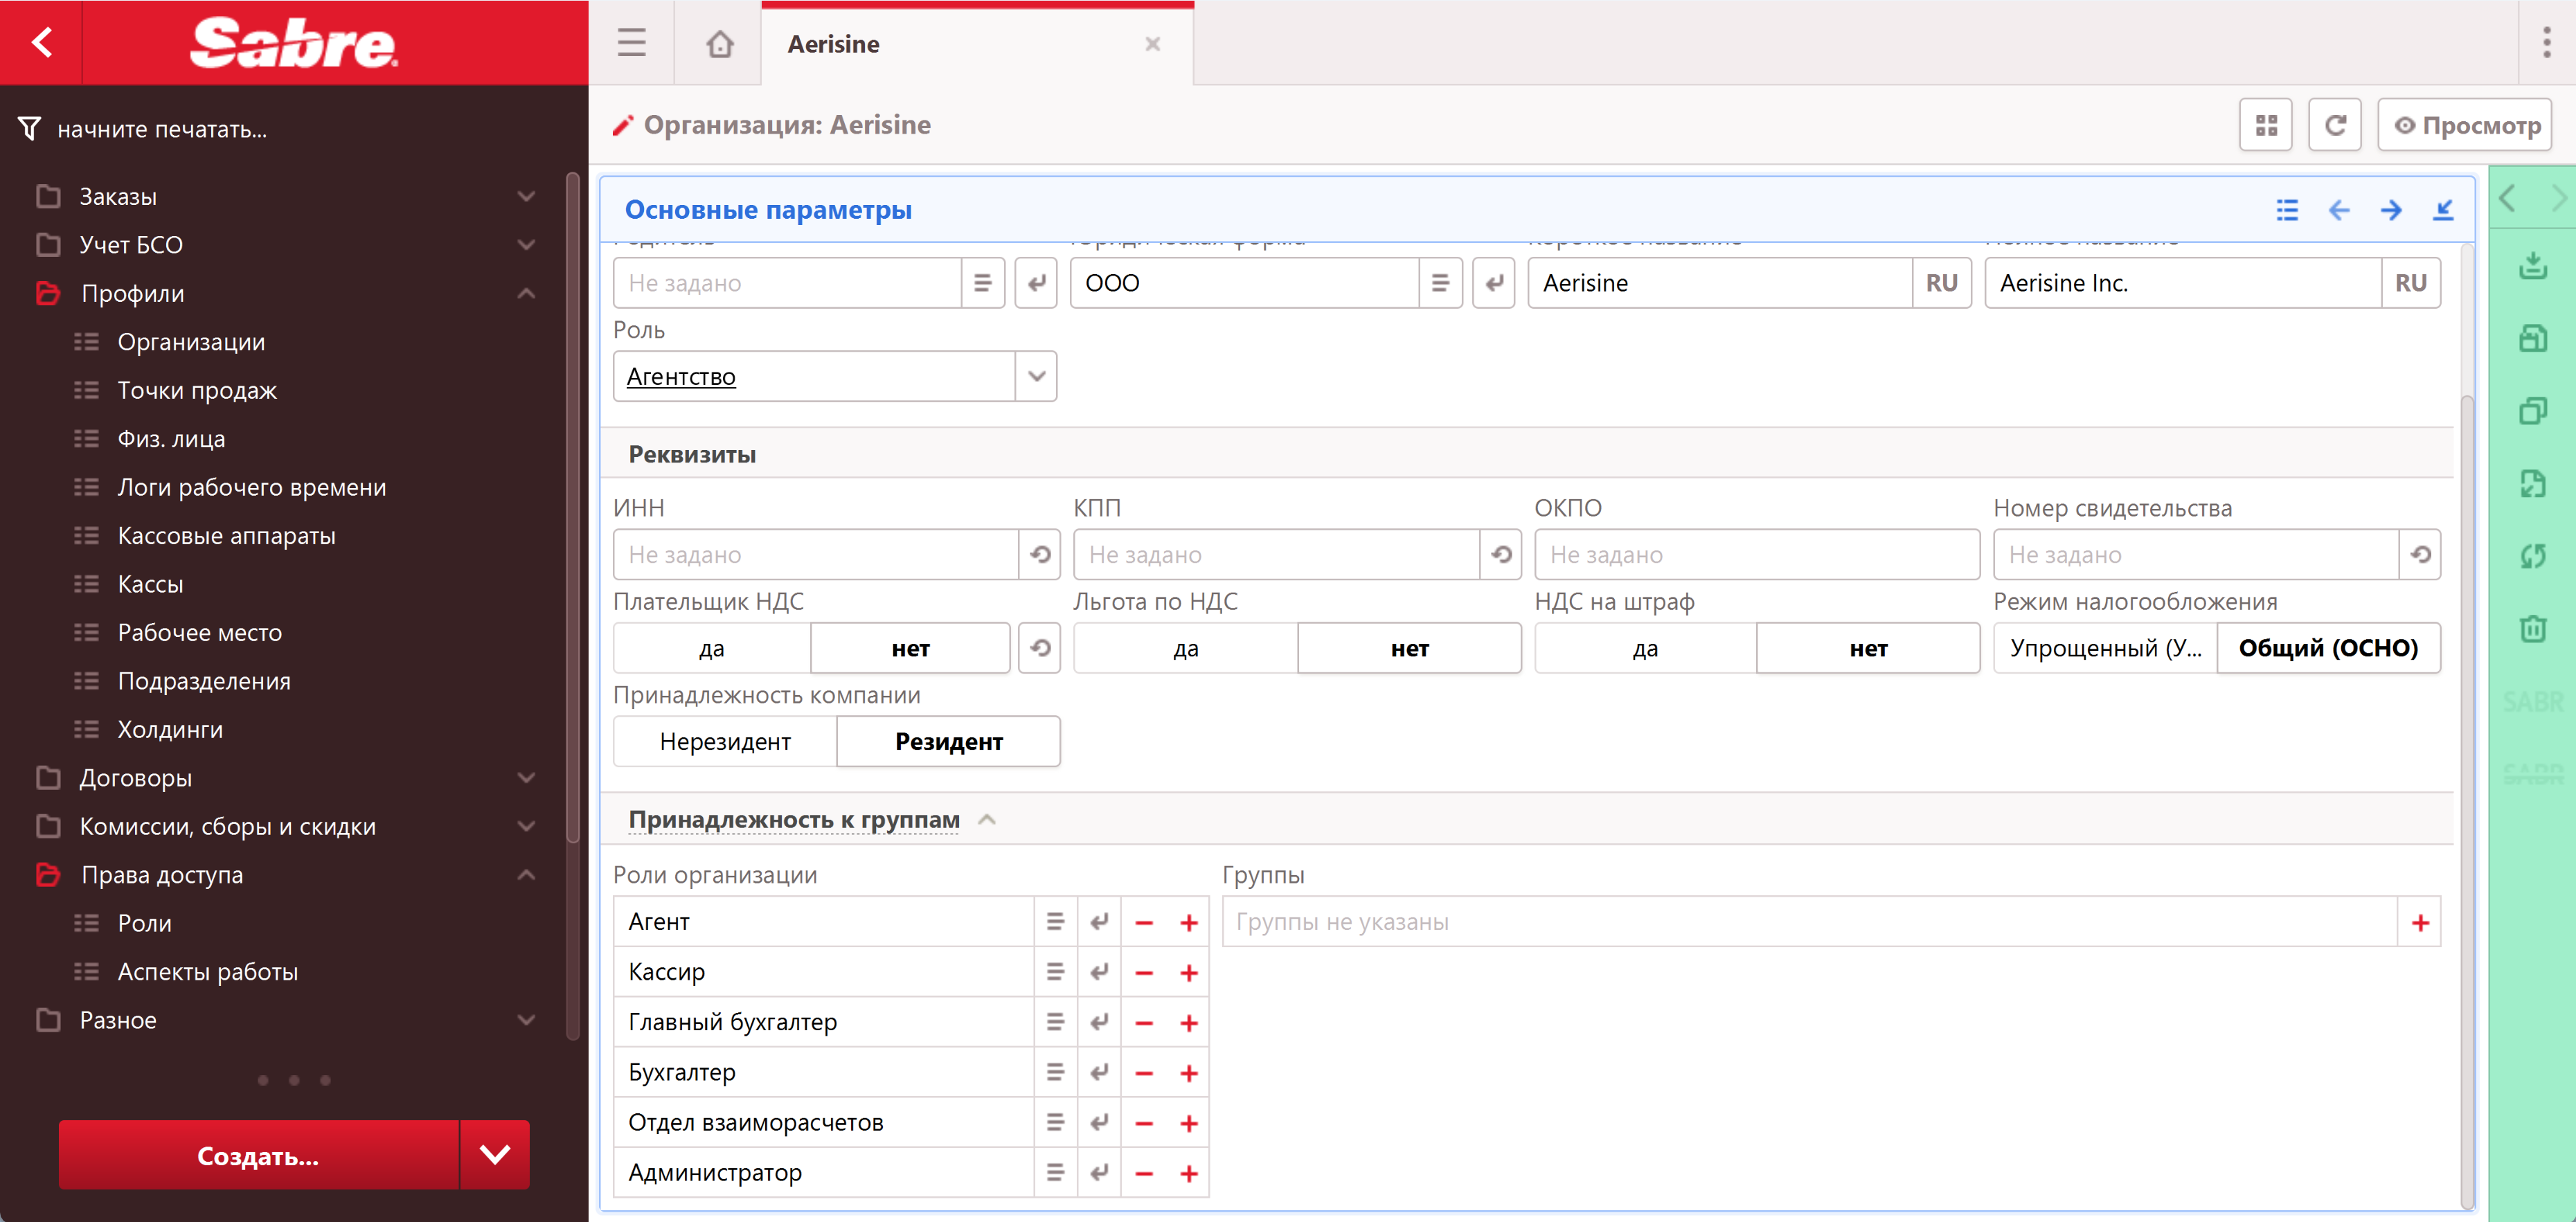Choose Упрощенный tax regime option
The height and width of the screenshot is (1222, 2576).
(2104, 648)
